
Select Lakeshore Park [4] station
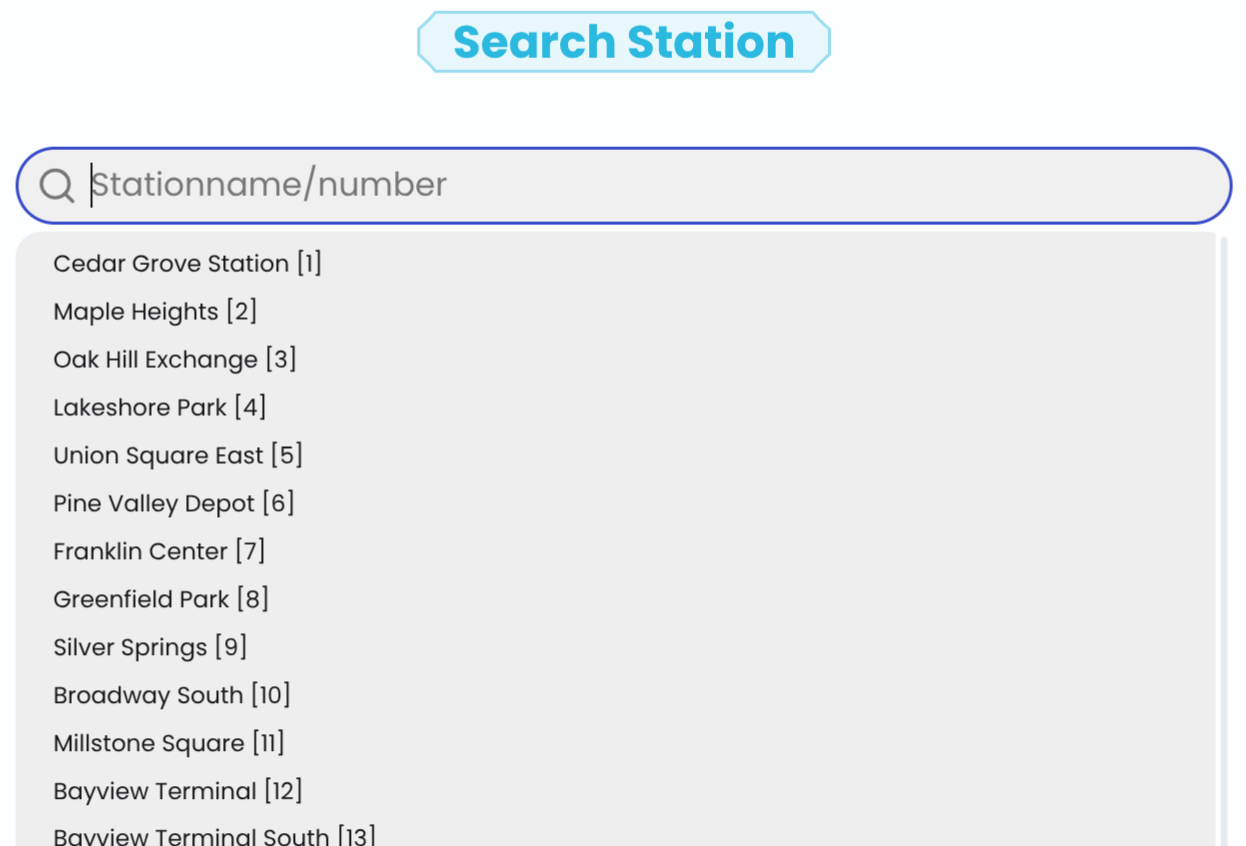(159, 408)
